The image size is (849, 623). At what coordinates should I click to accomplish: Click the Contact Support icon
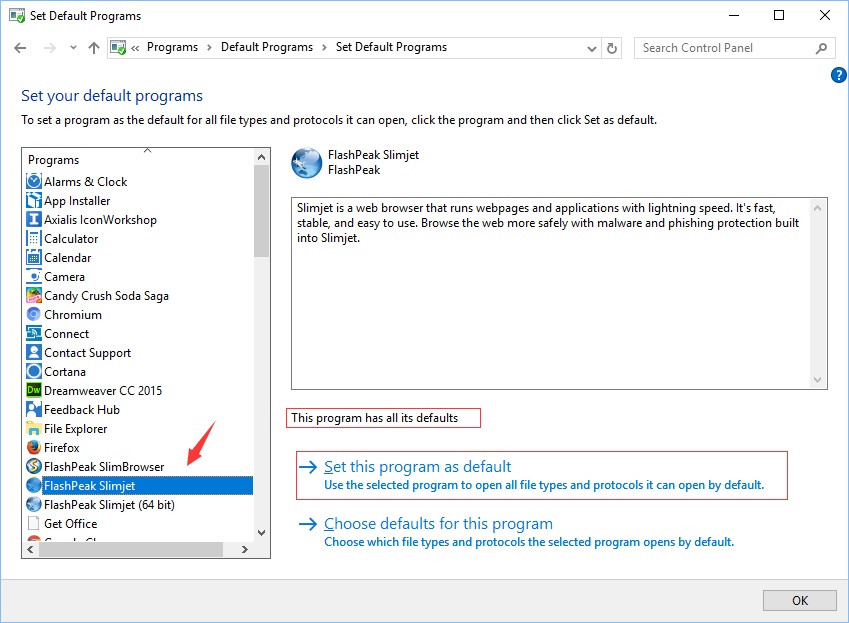34,352
